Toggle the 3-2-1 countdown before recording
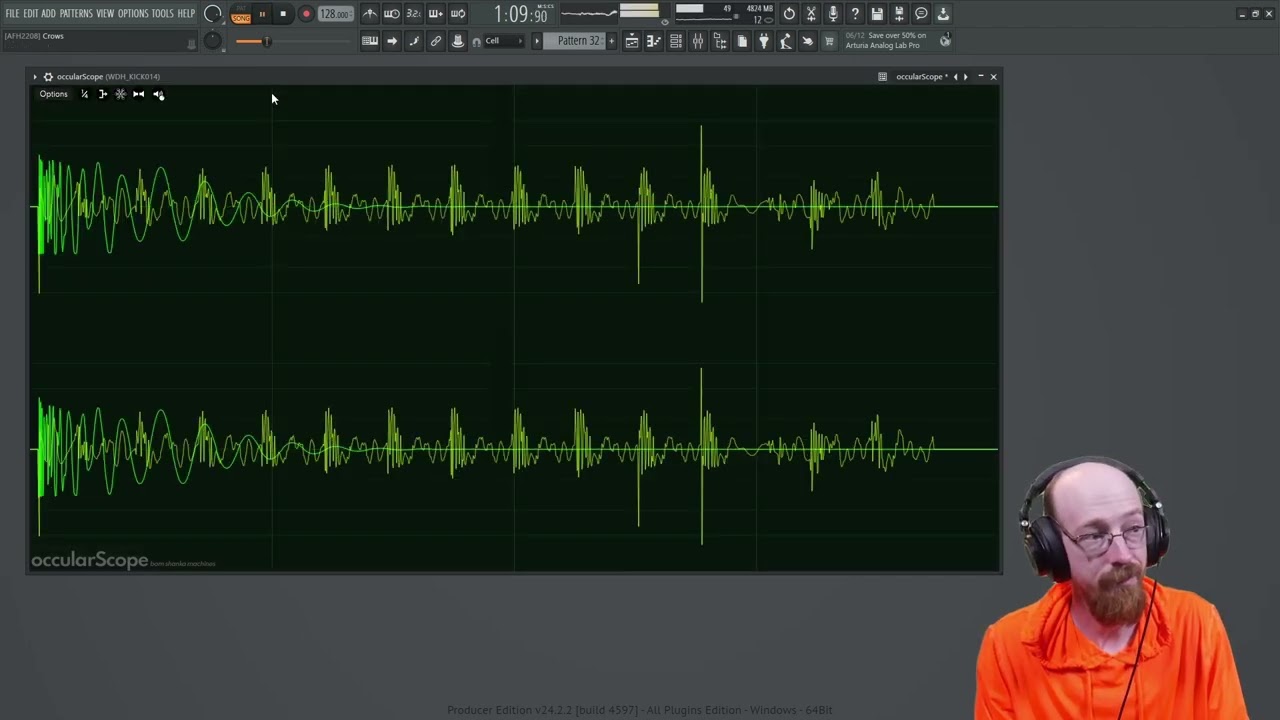The width and height of the screenshot is (1280, 720). click(414, 14)
